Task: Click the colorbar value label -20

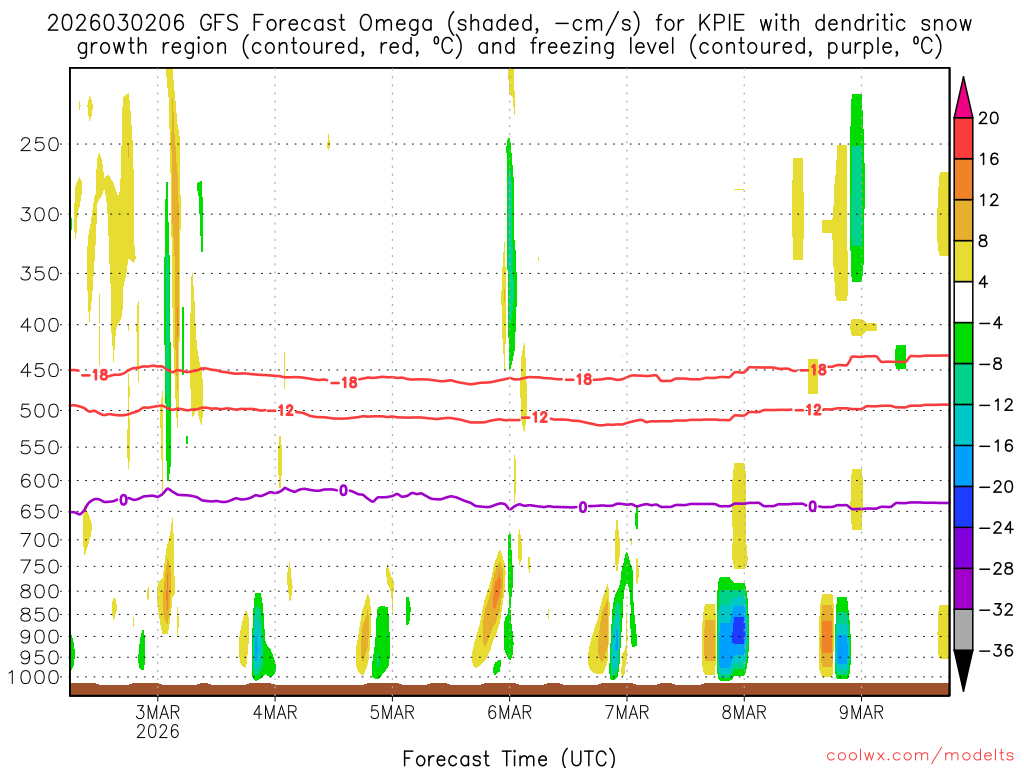Action: pyautogui.click(x=996, y=487)
